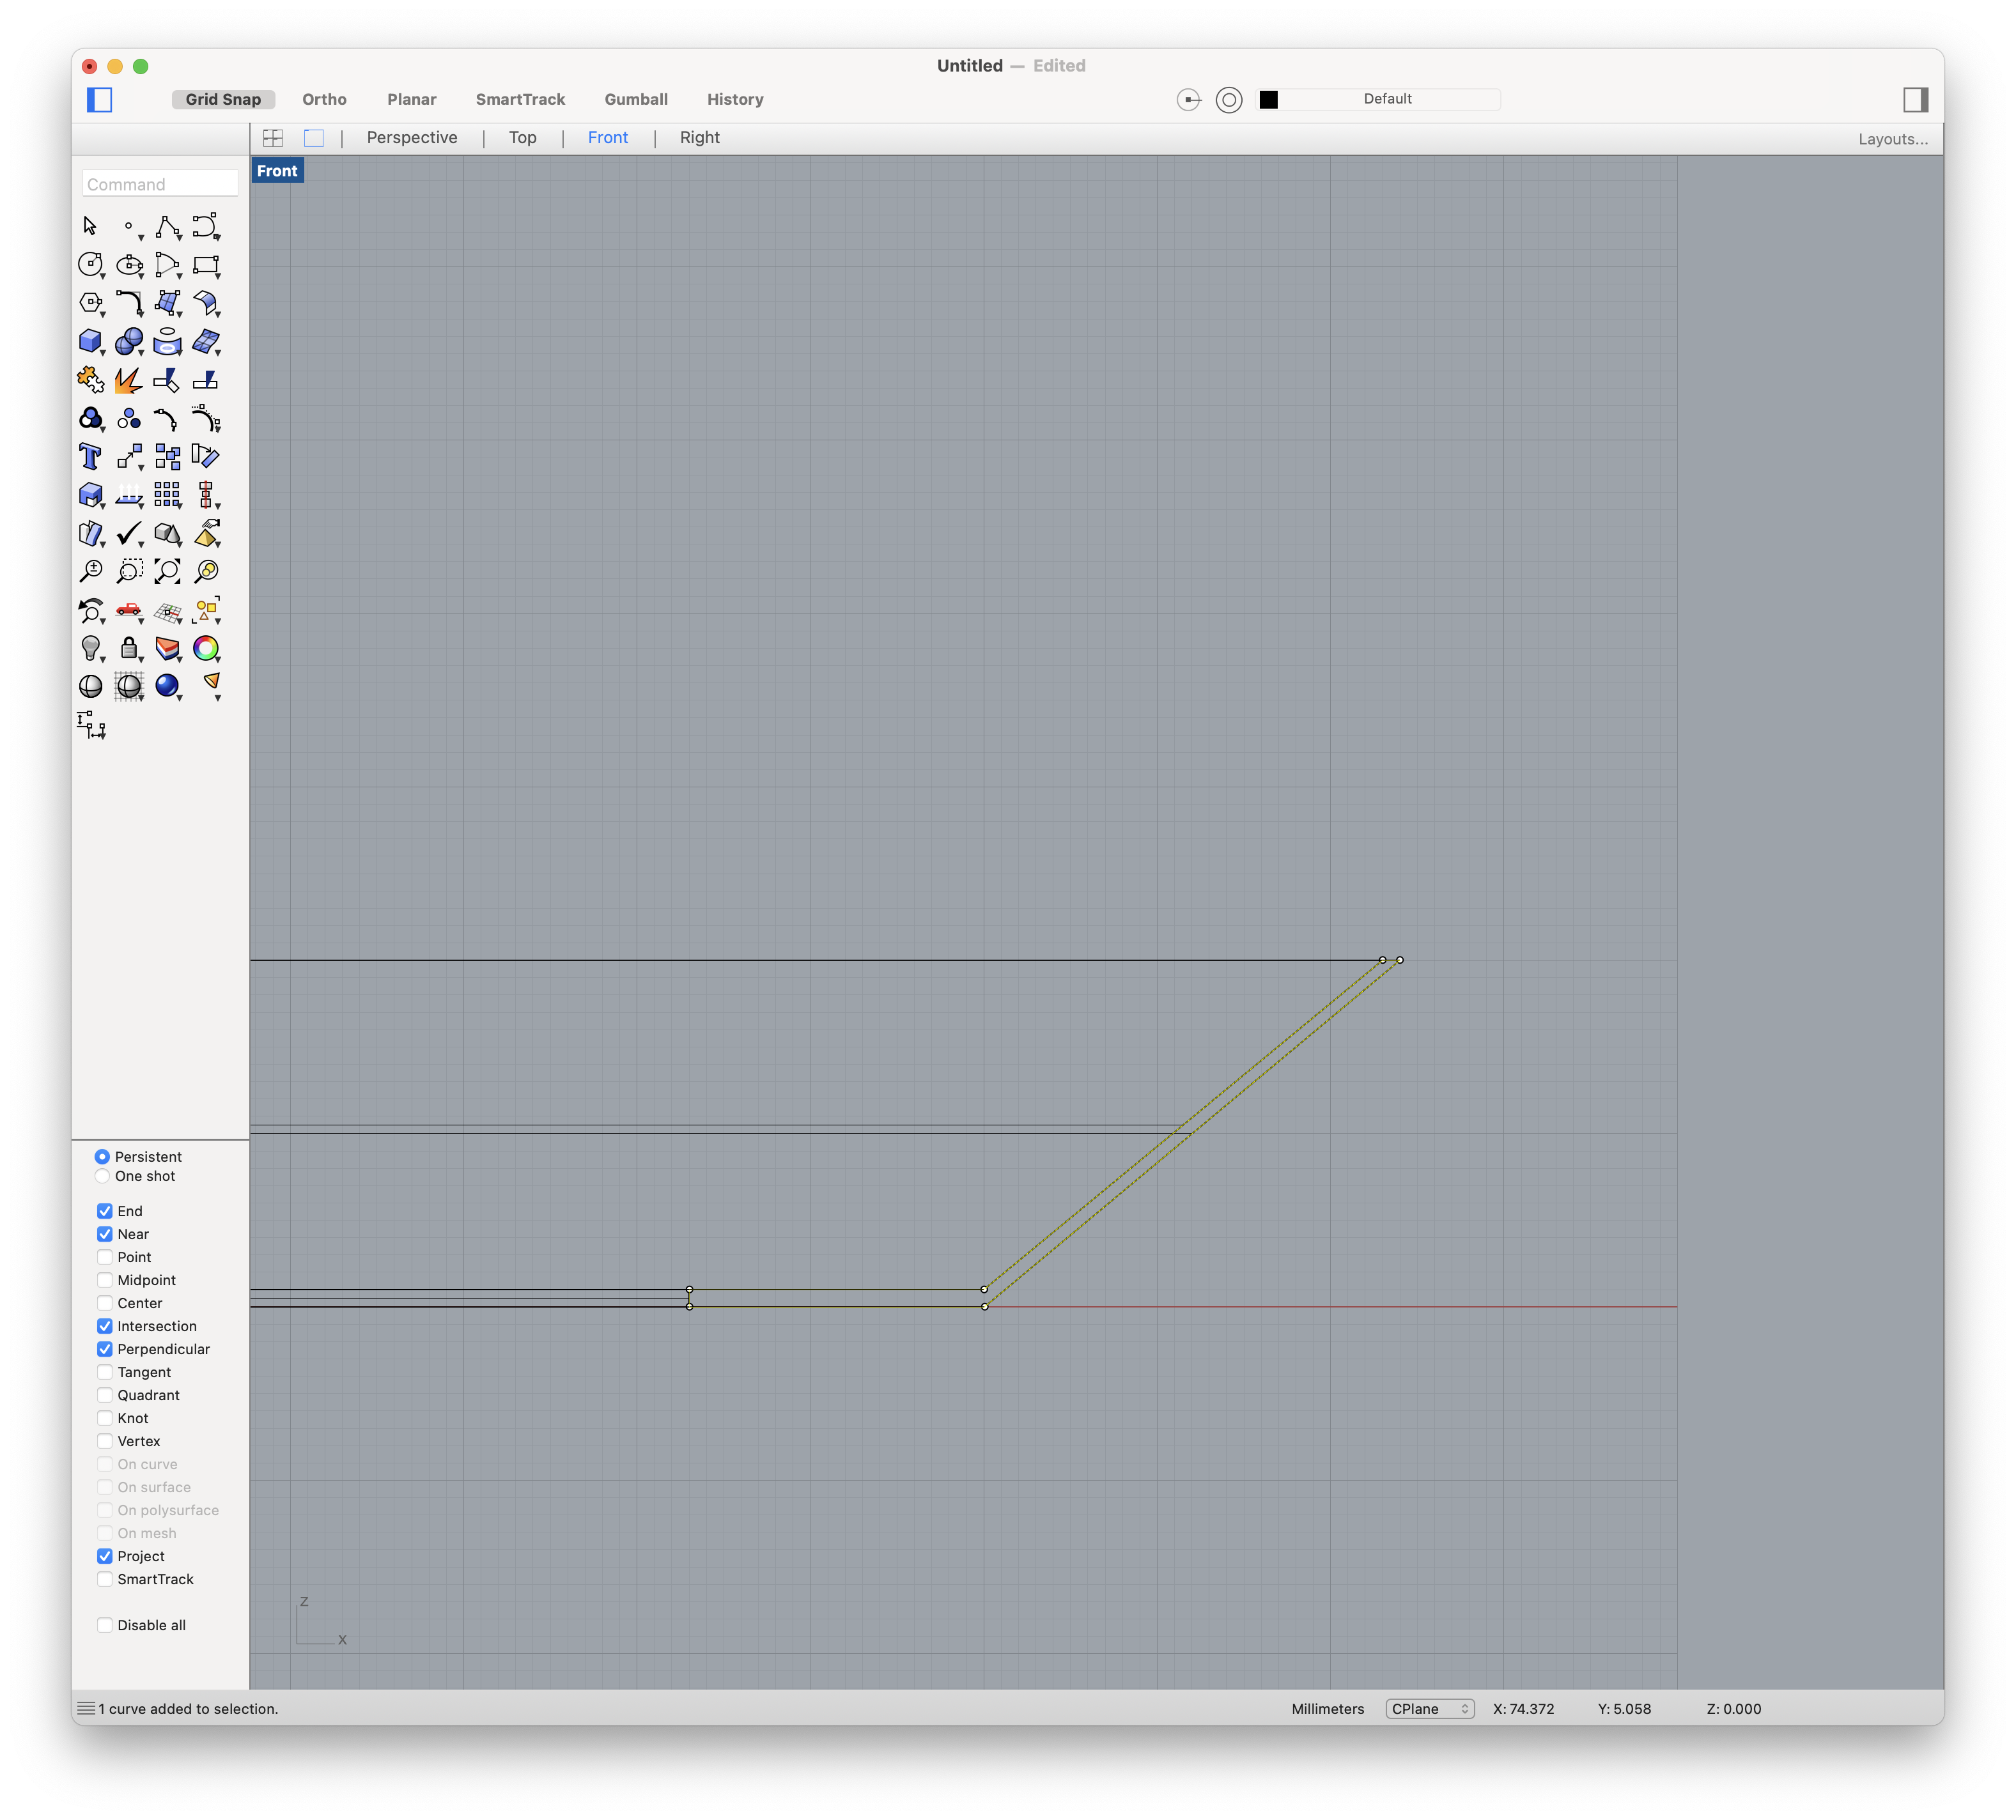Select the Text object tool
This screenshot has width=2016, height=1820.
pos(90,457)
